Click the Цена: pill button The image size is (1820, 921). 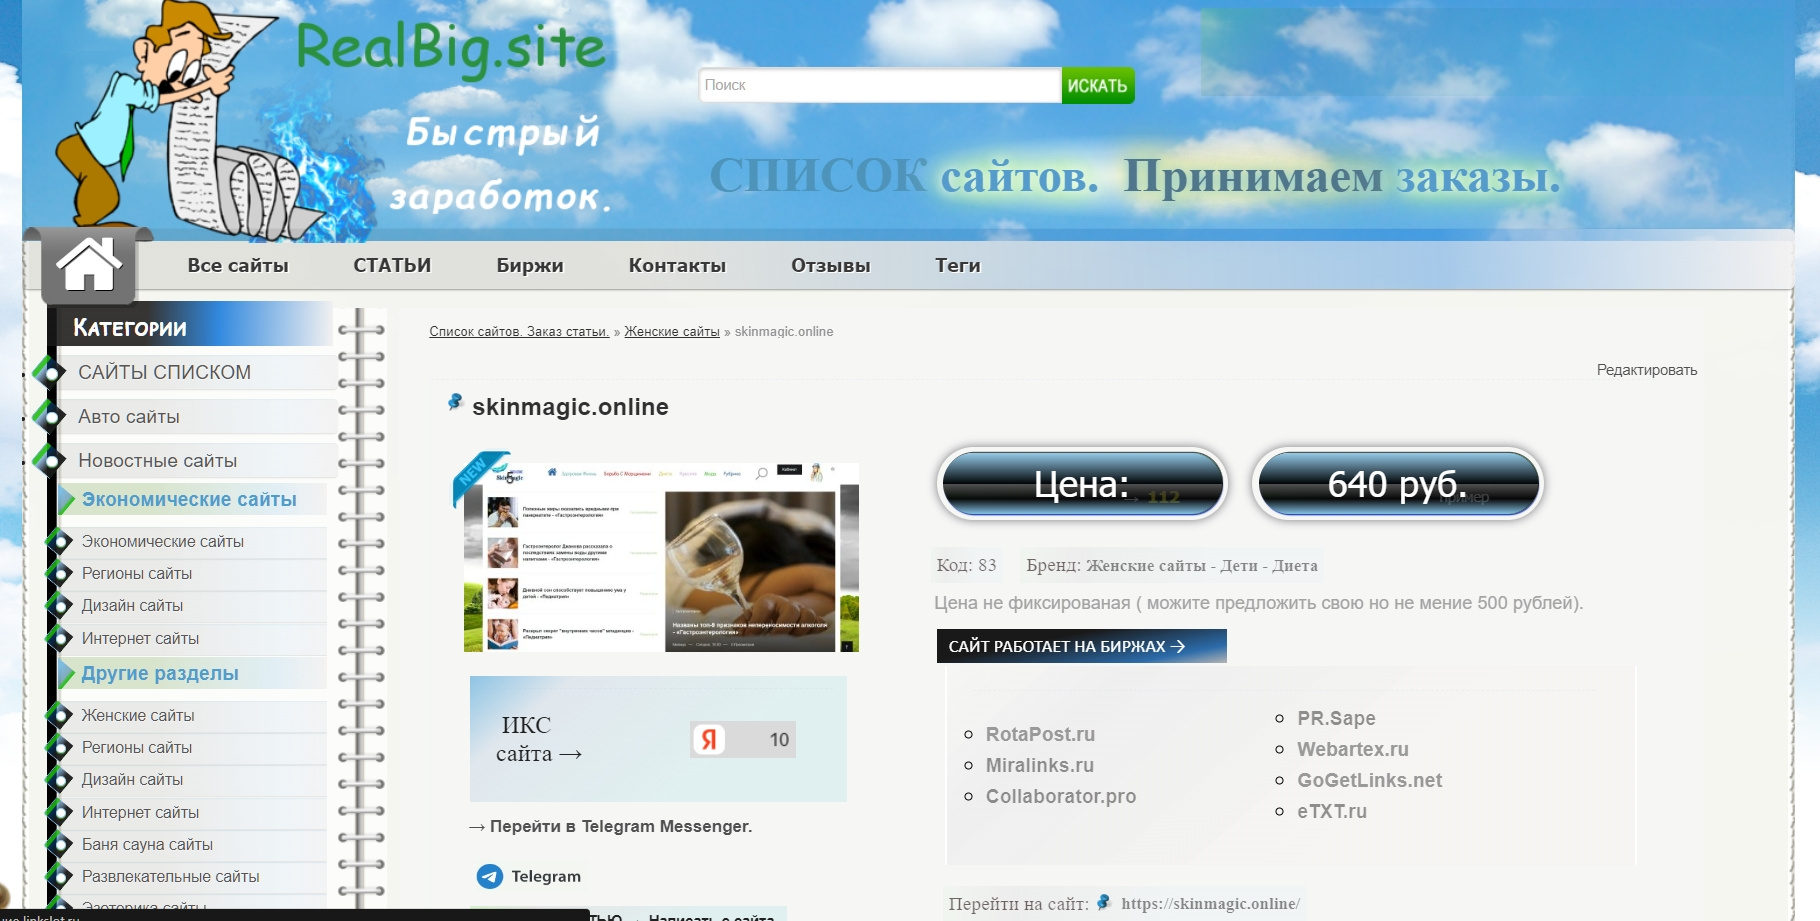[1082, 485]
